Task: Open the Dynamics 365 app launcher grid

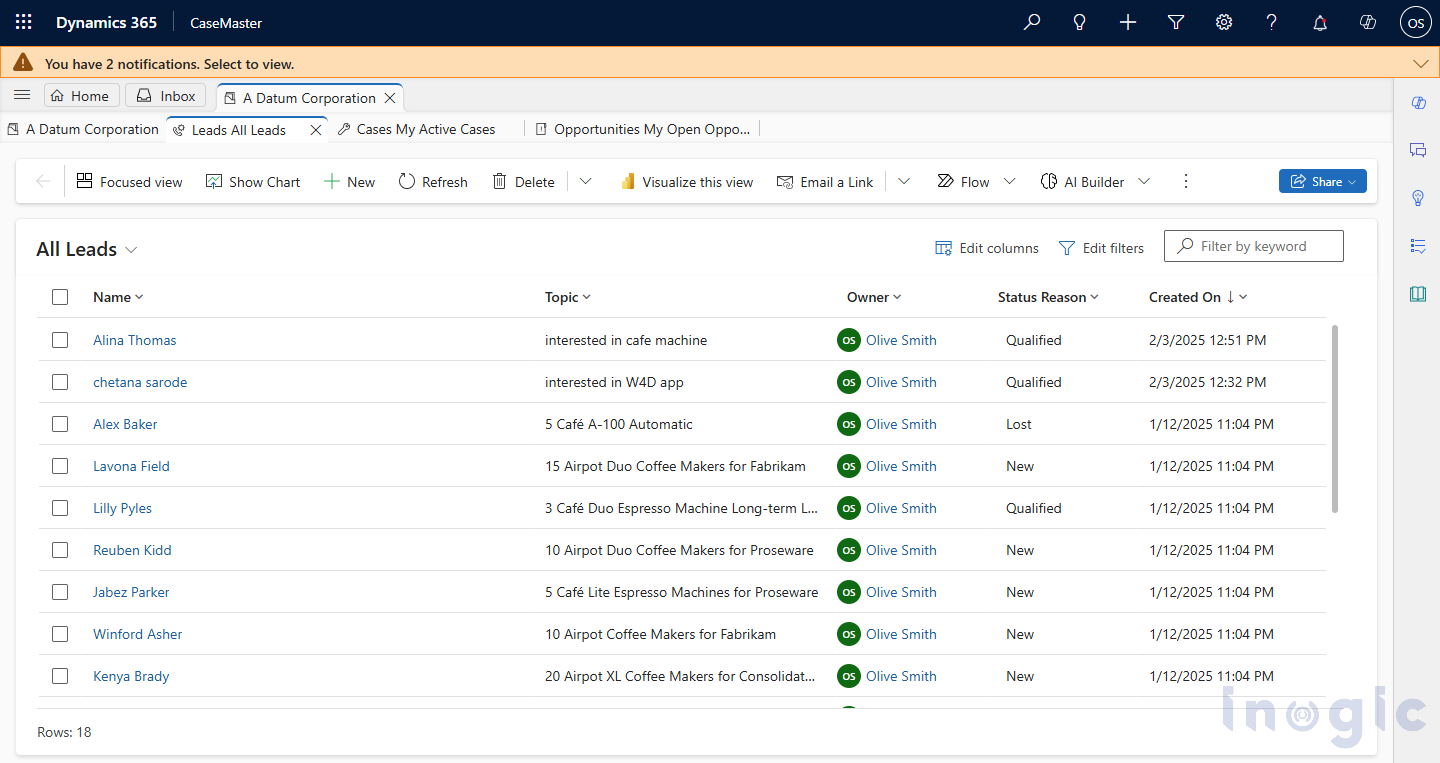Action: 24,22
